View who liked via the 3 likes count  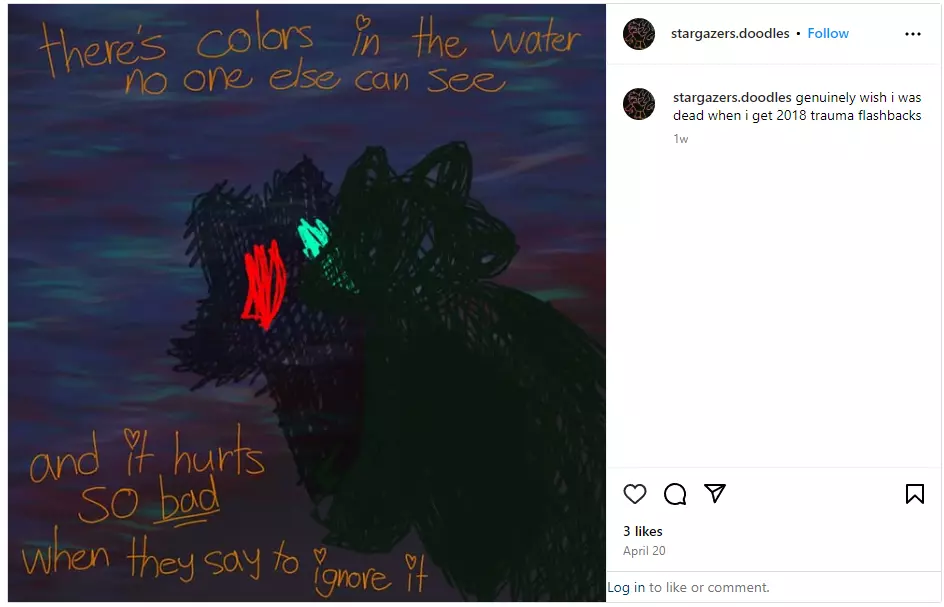[642, 531]
